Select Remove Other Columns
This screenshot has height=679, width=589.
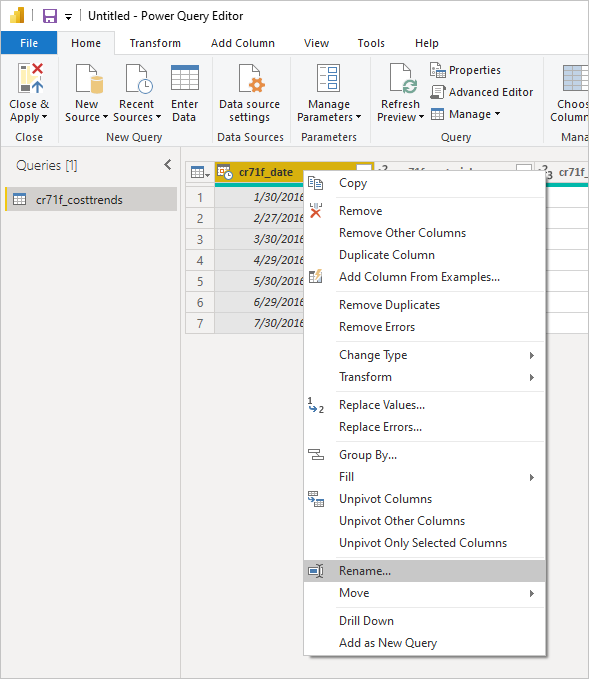(424, 233)
